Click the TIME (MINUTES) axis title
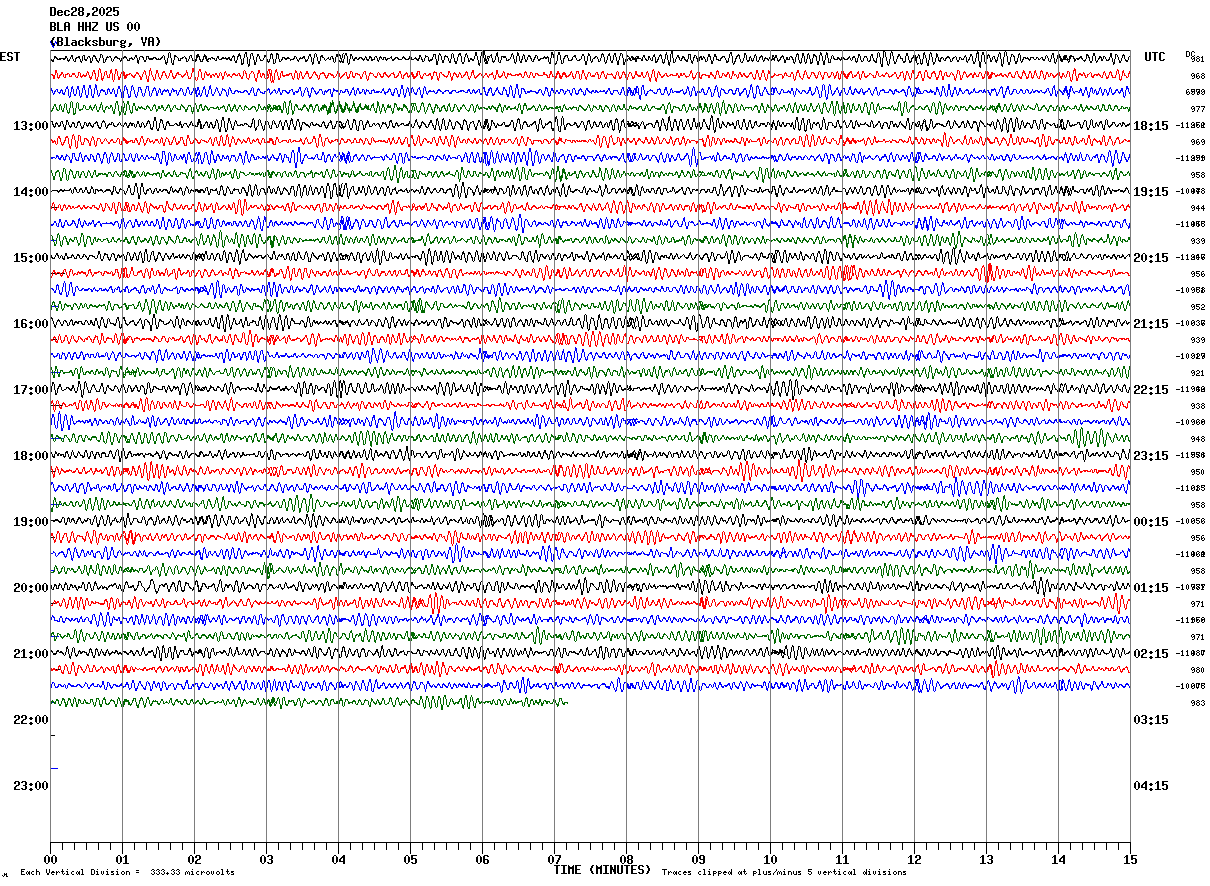The height and width of the screenshot is (886, 1210). click(602, 870)
